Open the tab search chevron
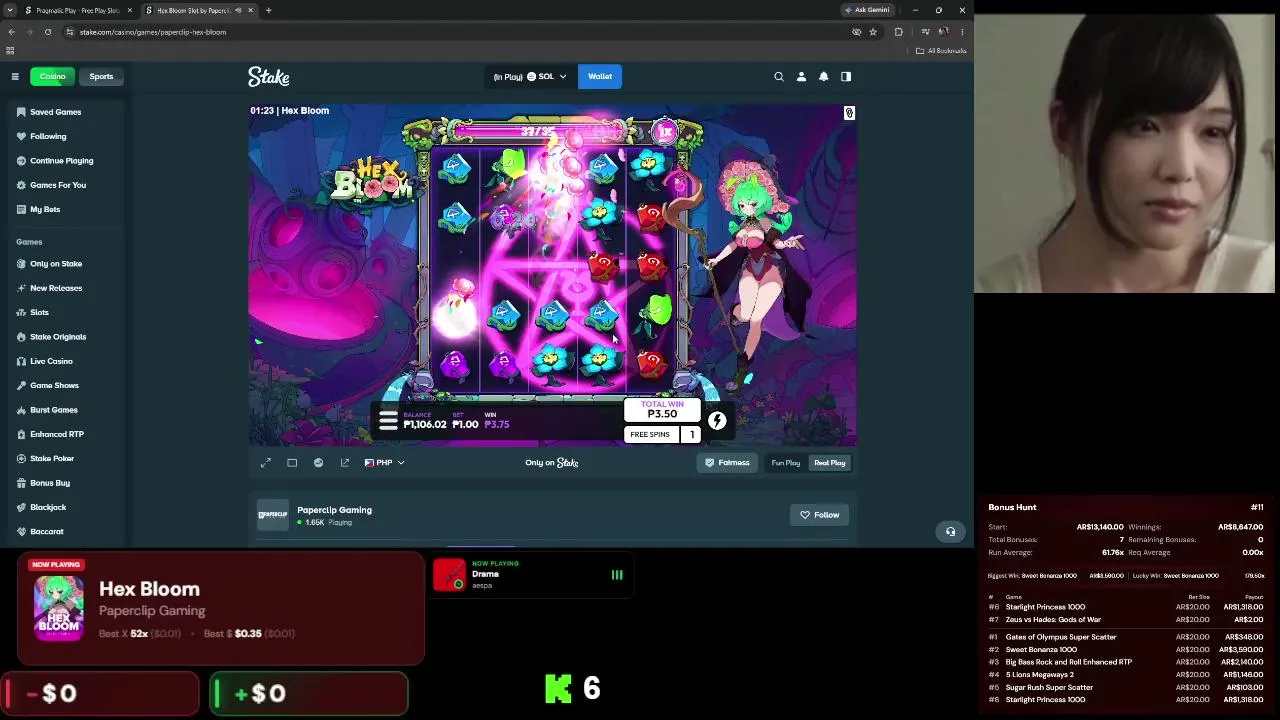1280x720 pixels. (9, 10)
